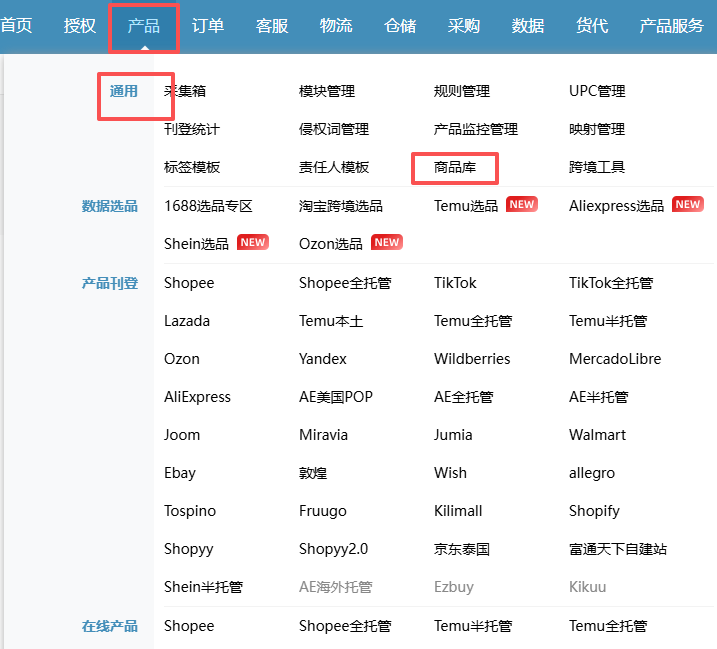Choose 侵权词管理 in the general section
Image resolution: width=717 pixels, height=649 pixels.
334,129
